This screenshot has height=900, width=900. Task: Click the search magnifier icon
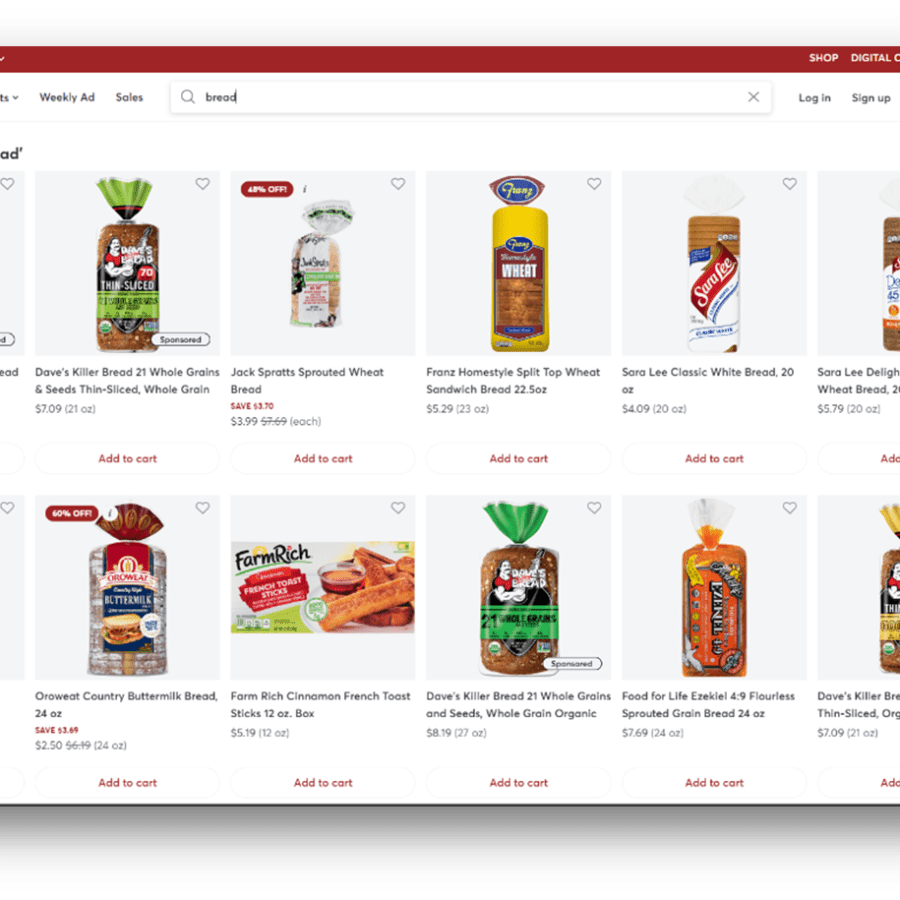(x=188, y=96)
